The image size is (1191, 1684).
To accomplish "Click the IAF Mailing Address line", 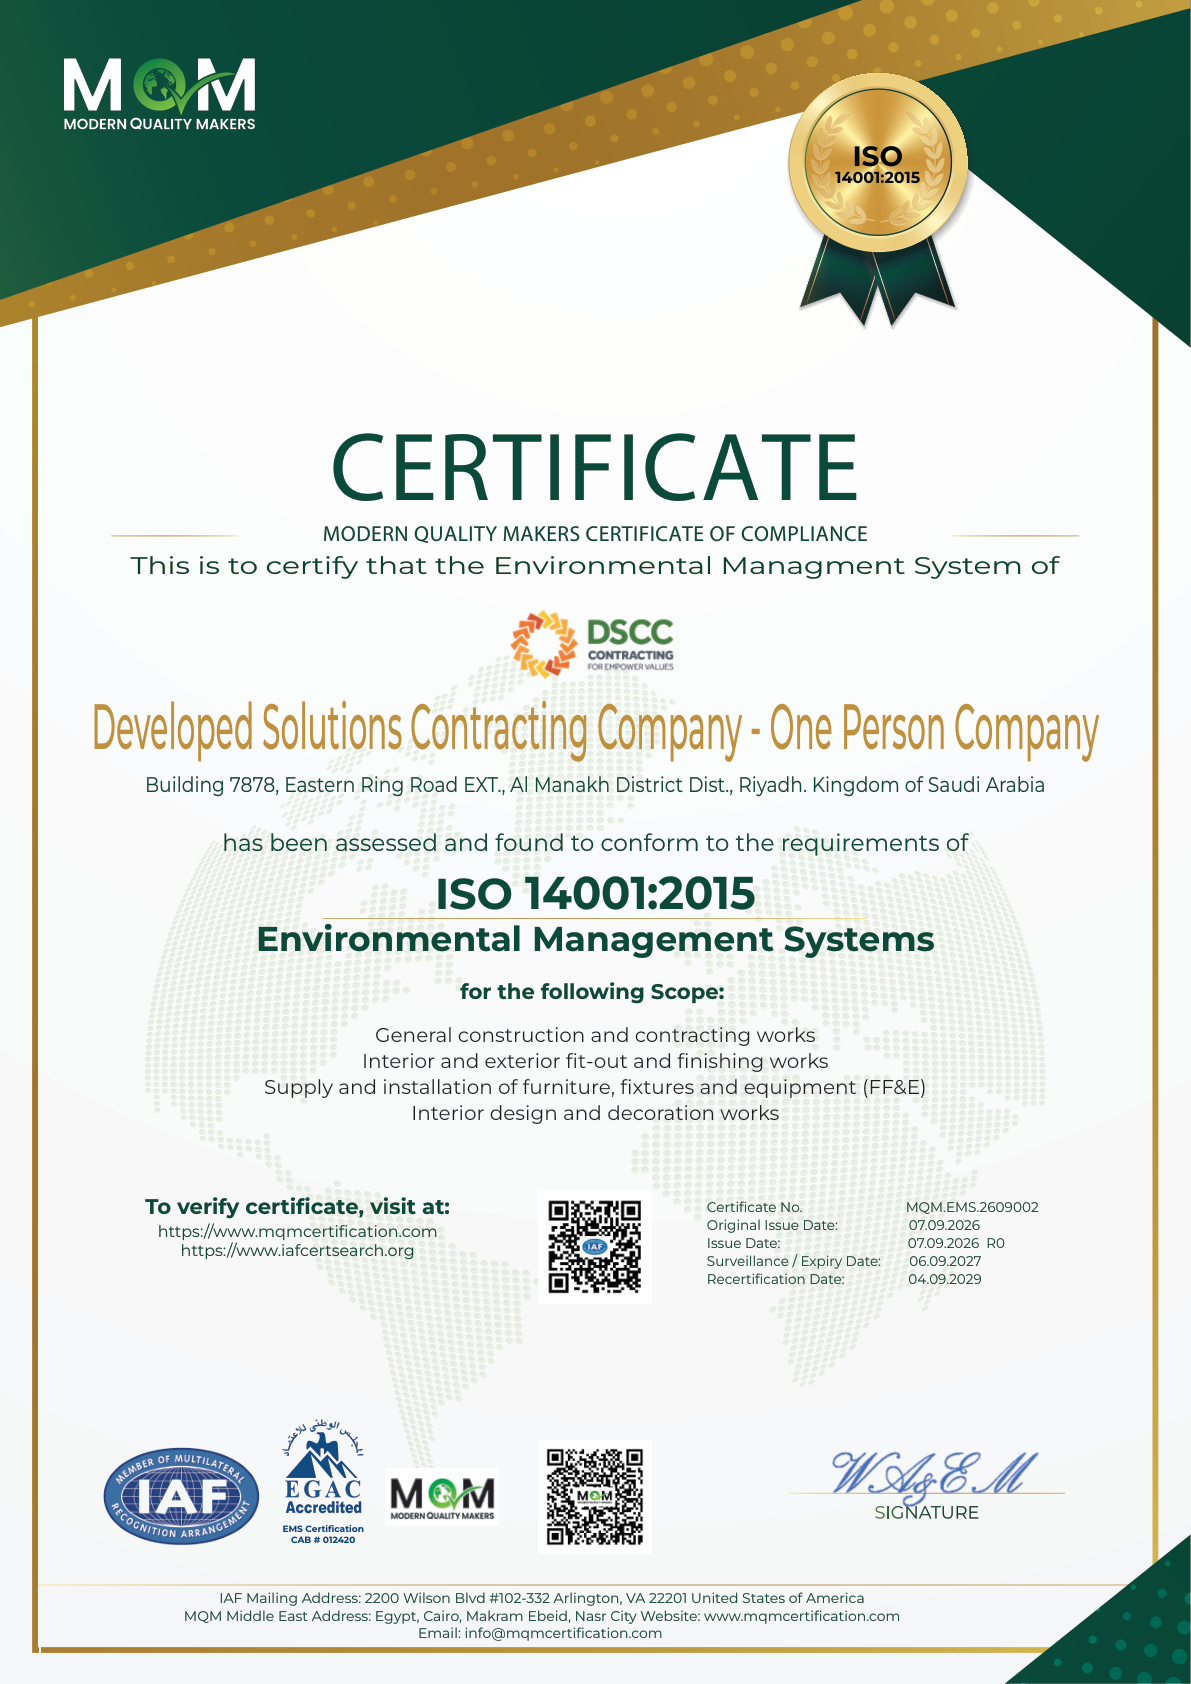I will pos(541,1598).
